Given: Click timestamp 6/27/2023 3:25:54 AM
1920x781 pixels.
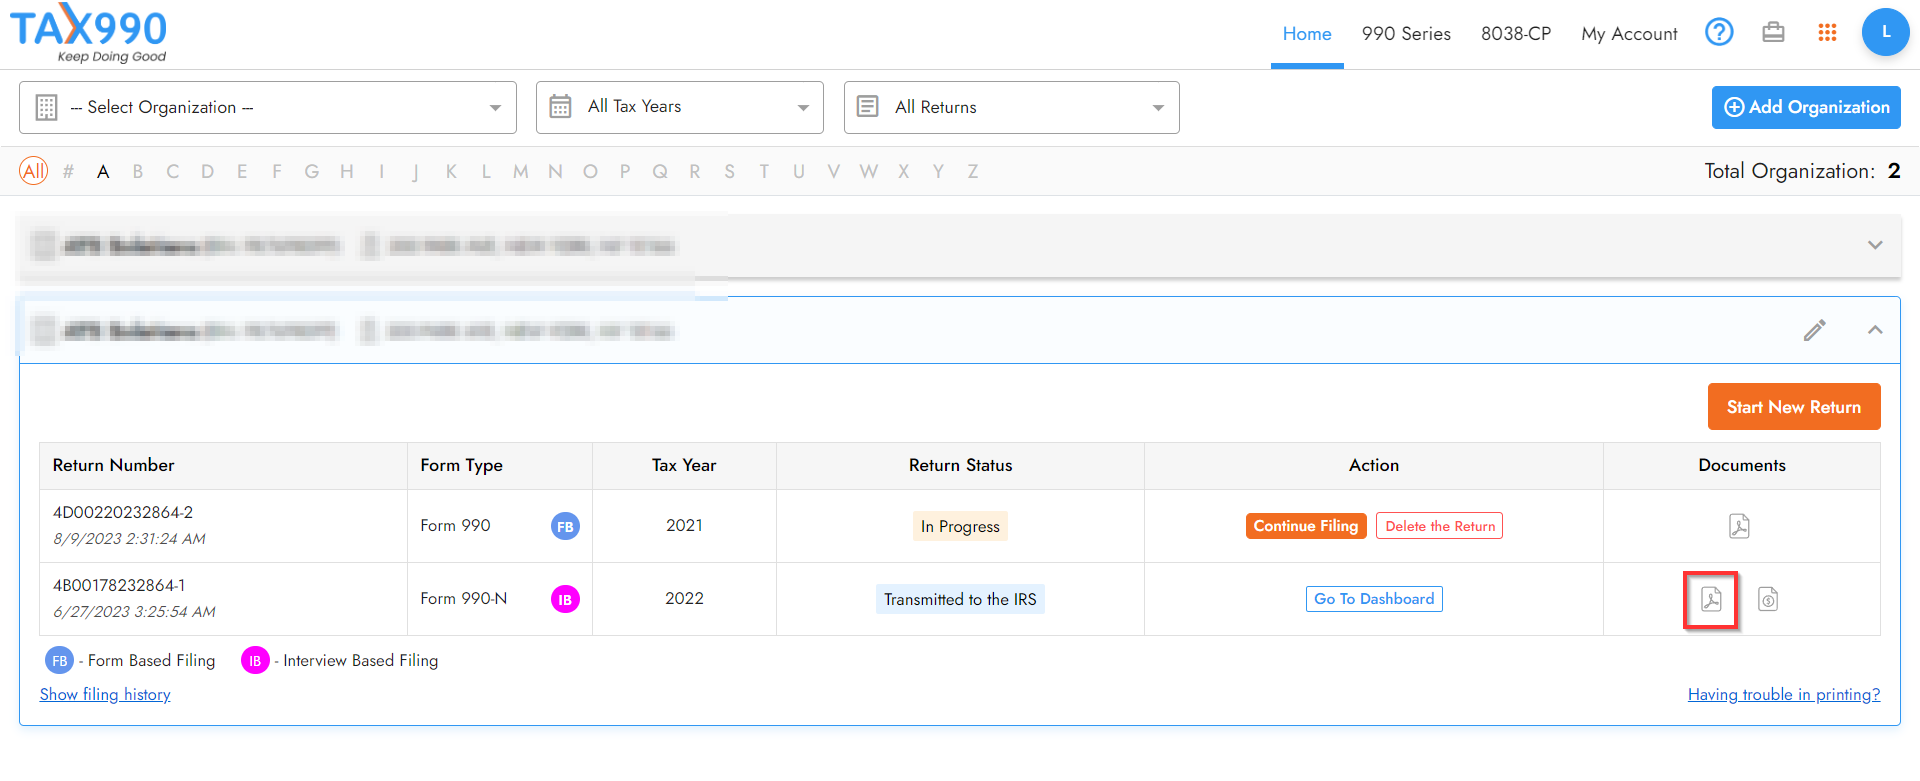Looking at the screenshot, I should pyautogui.click(x=134, y=612).
